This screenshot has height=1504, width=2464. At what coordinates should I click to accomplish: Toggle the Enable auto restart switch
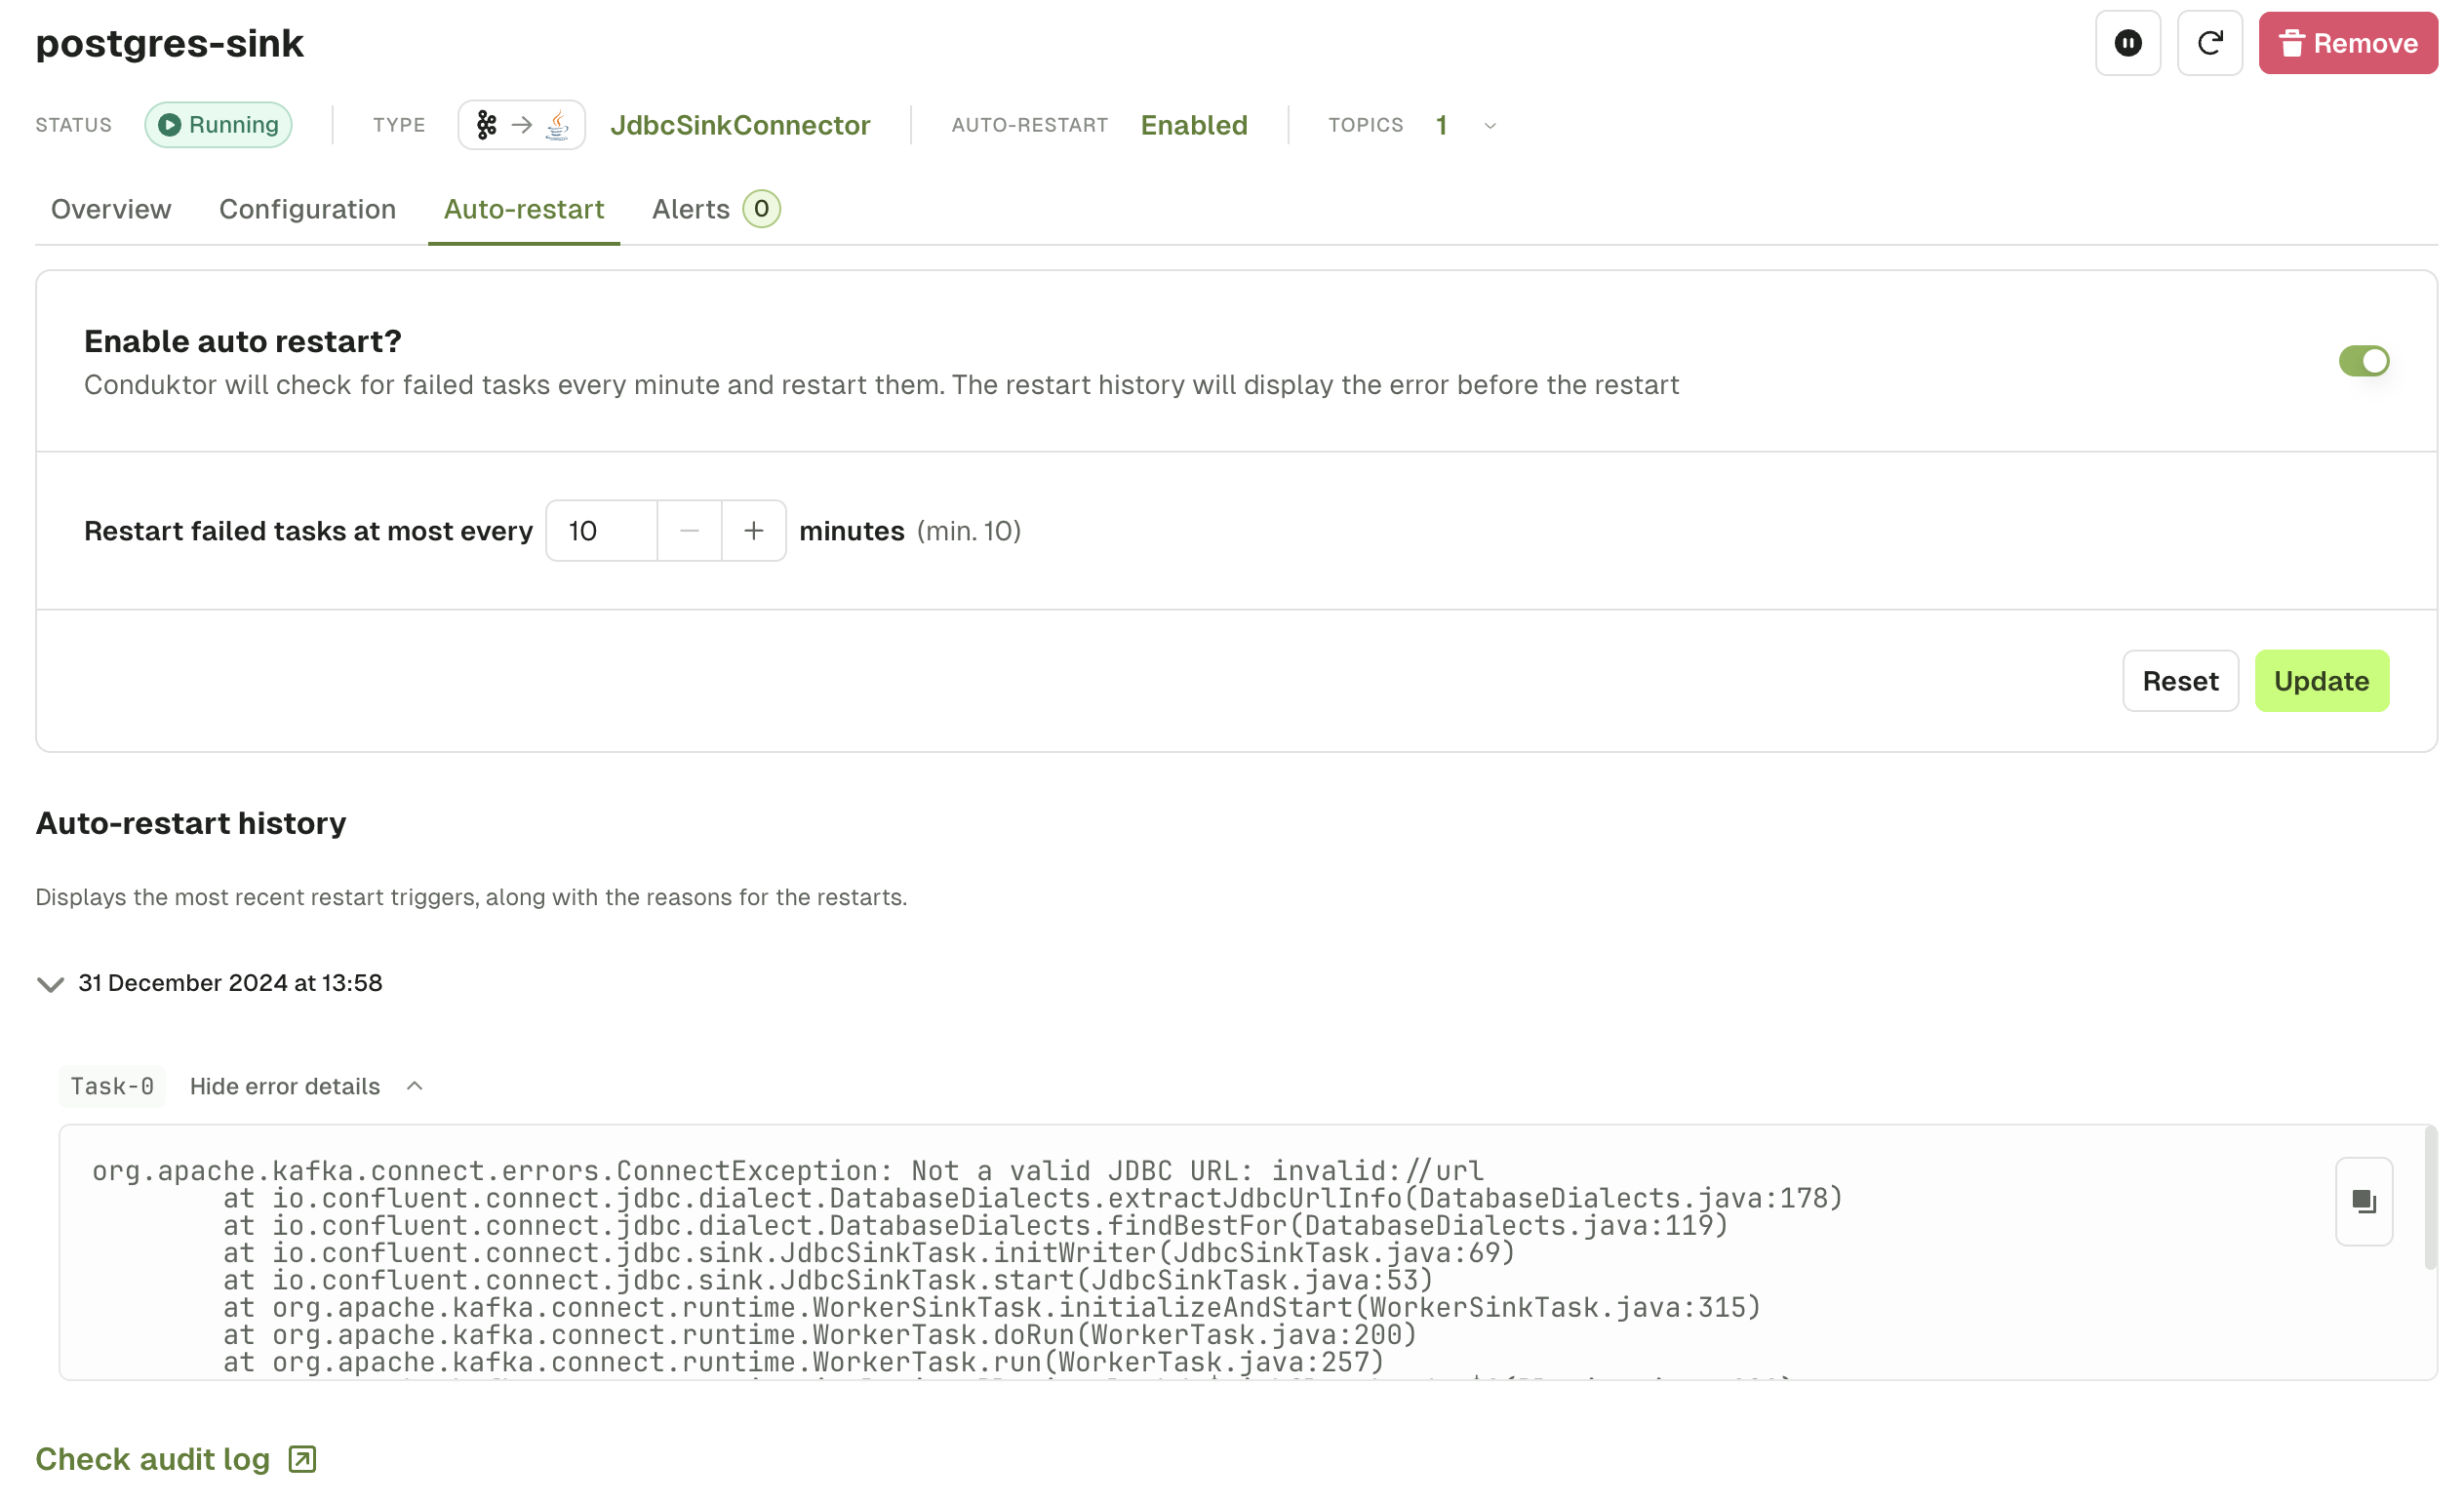point(2364,361)
